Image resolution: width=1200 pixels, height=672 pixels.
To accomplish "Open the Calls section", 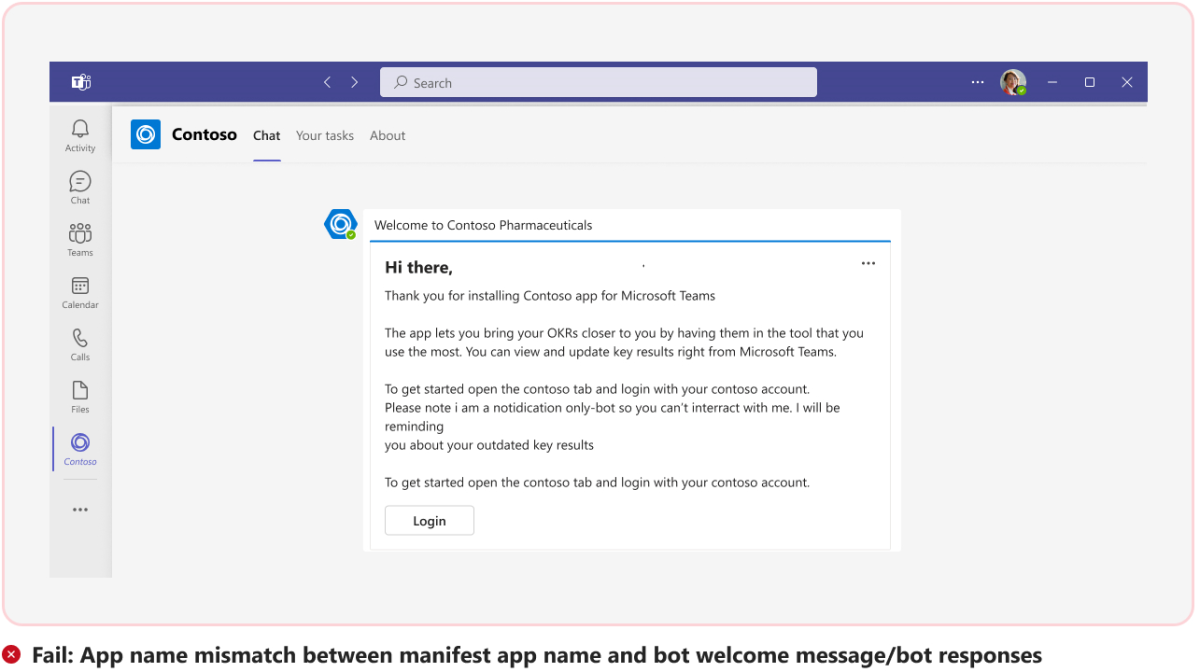I will (x=80, y=342).
